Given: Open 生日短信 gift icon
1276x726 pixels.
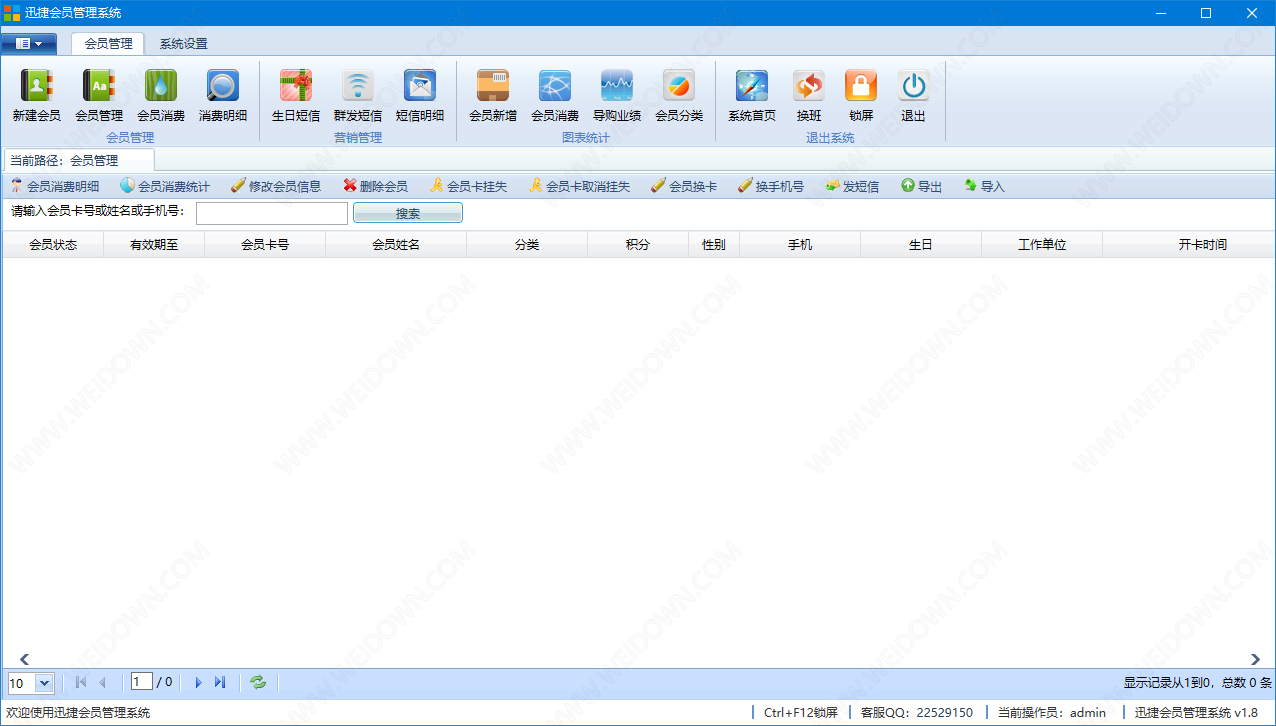Looking at the screenshot, I should pyautogui.click(x=296, y=96).
